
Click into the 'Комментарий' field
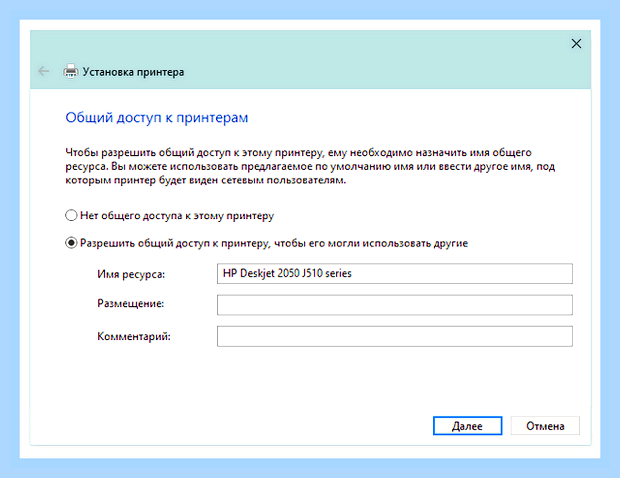point(395,336)
